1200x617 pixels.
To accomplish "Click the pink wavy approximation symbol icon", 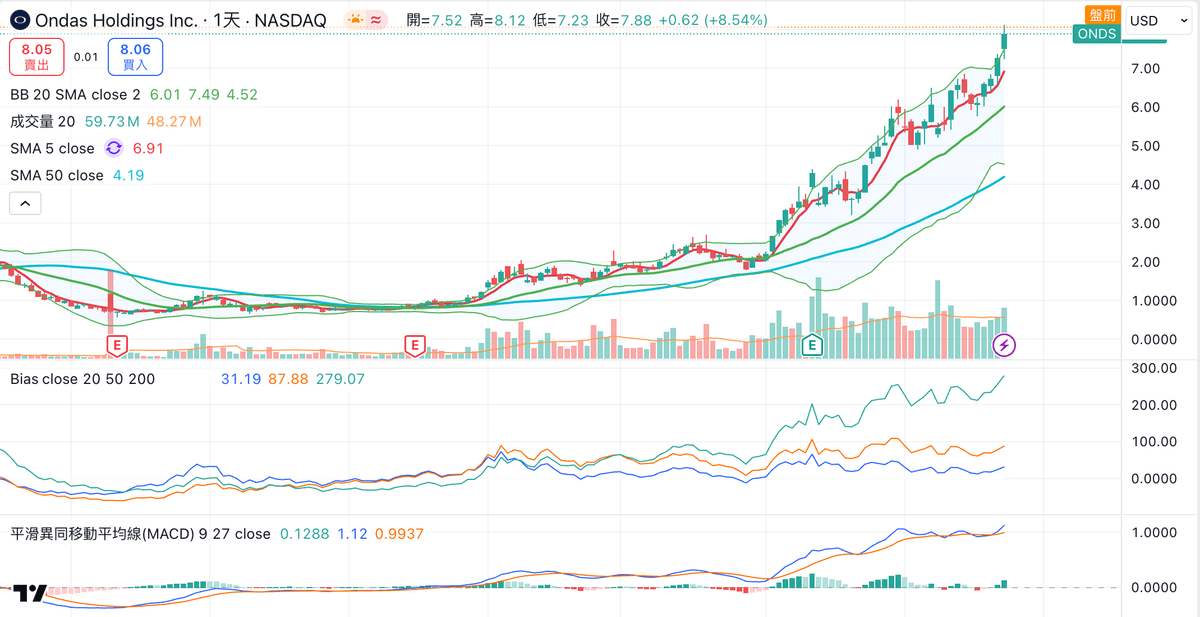I will [x=377, y=20].
